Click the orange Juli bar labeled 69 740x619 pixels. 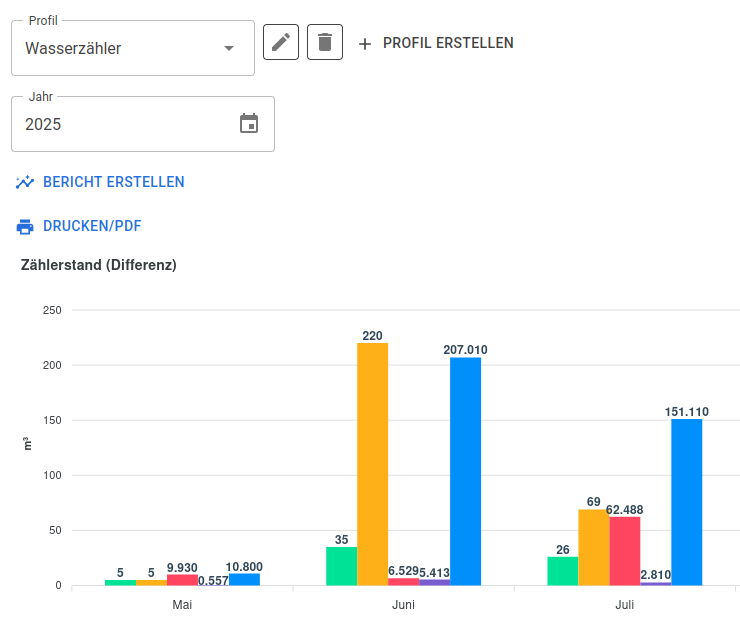click(594, 547)
